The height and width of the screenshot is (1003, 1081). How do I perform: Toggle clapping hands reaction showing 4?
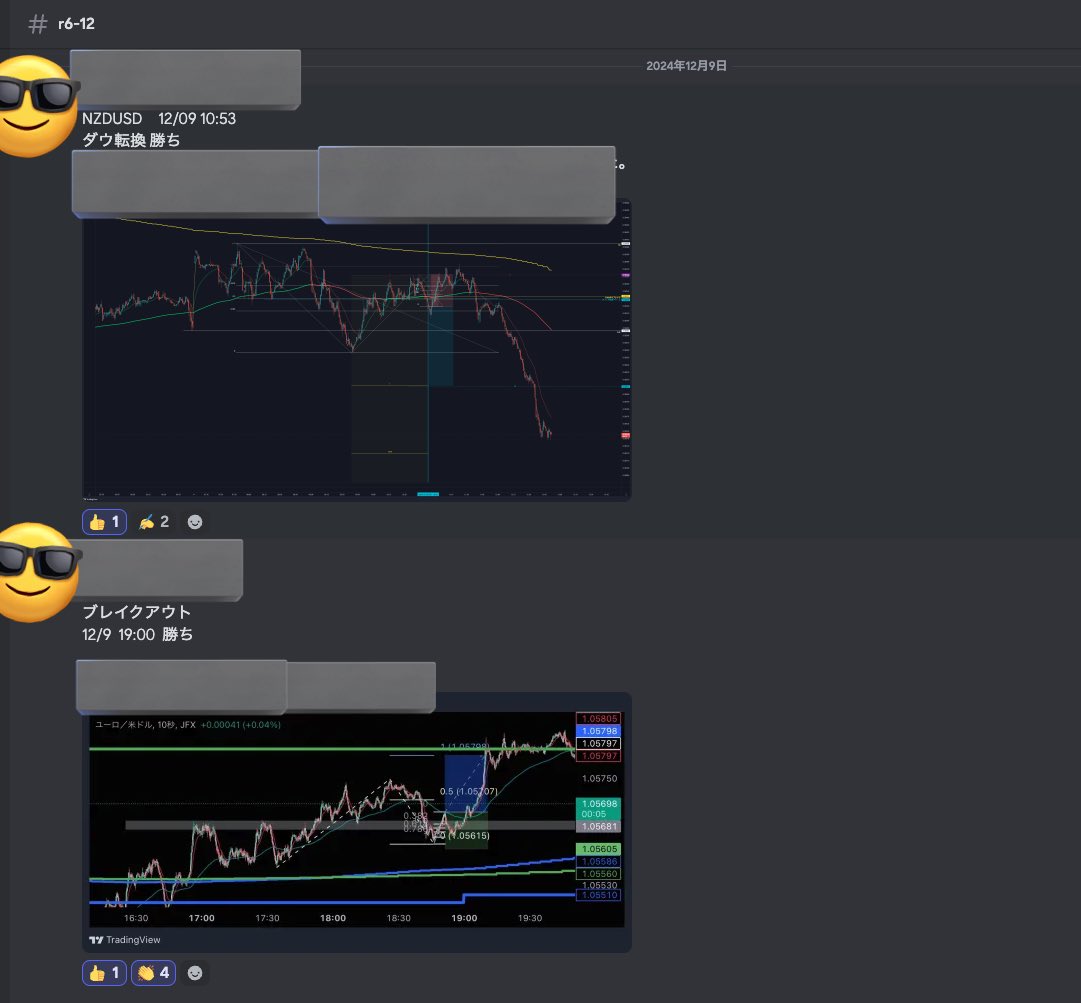pyautogui.click(x=155, y=972)
